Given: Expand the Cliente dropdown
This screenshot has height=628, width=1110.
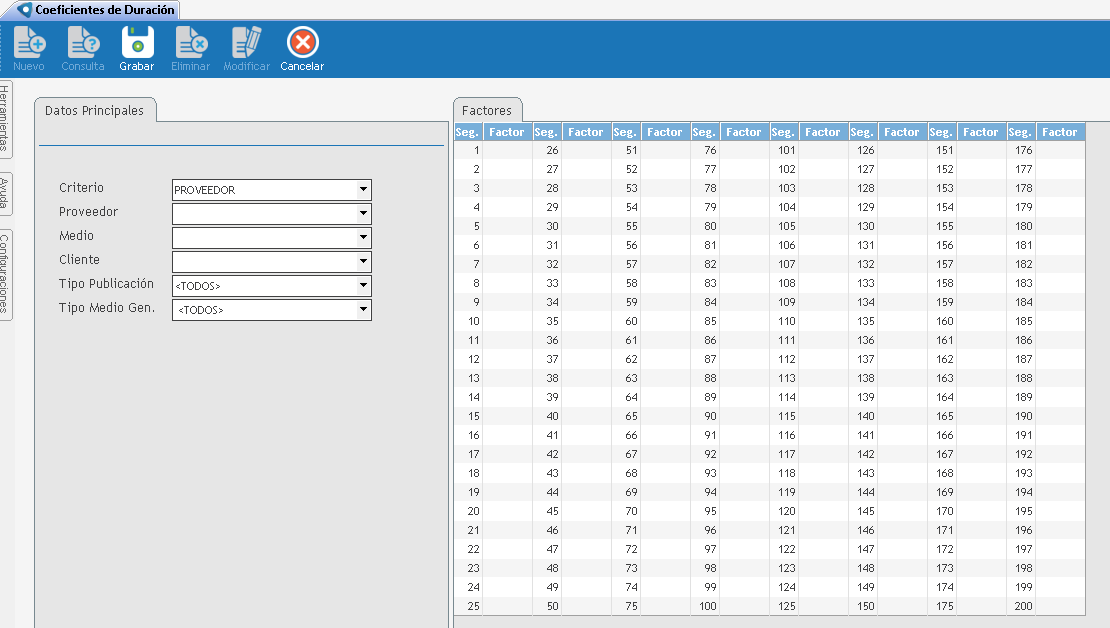Looking at the screenshot, I should click(363, 262).
